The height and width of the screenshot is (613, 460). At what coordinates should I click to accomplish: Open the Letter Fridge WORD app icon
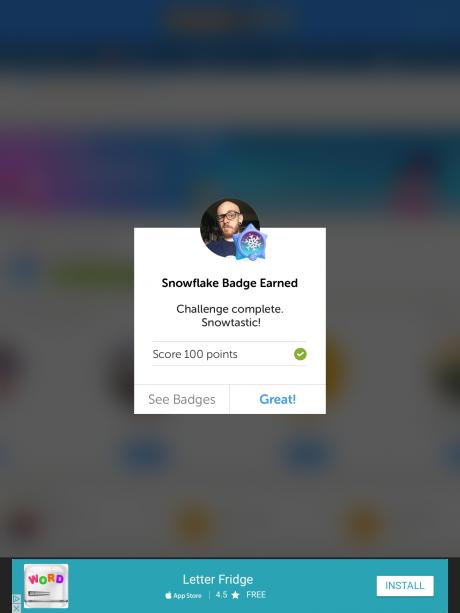[46, 585]
